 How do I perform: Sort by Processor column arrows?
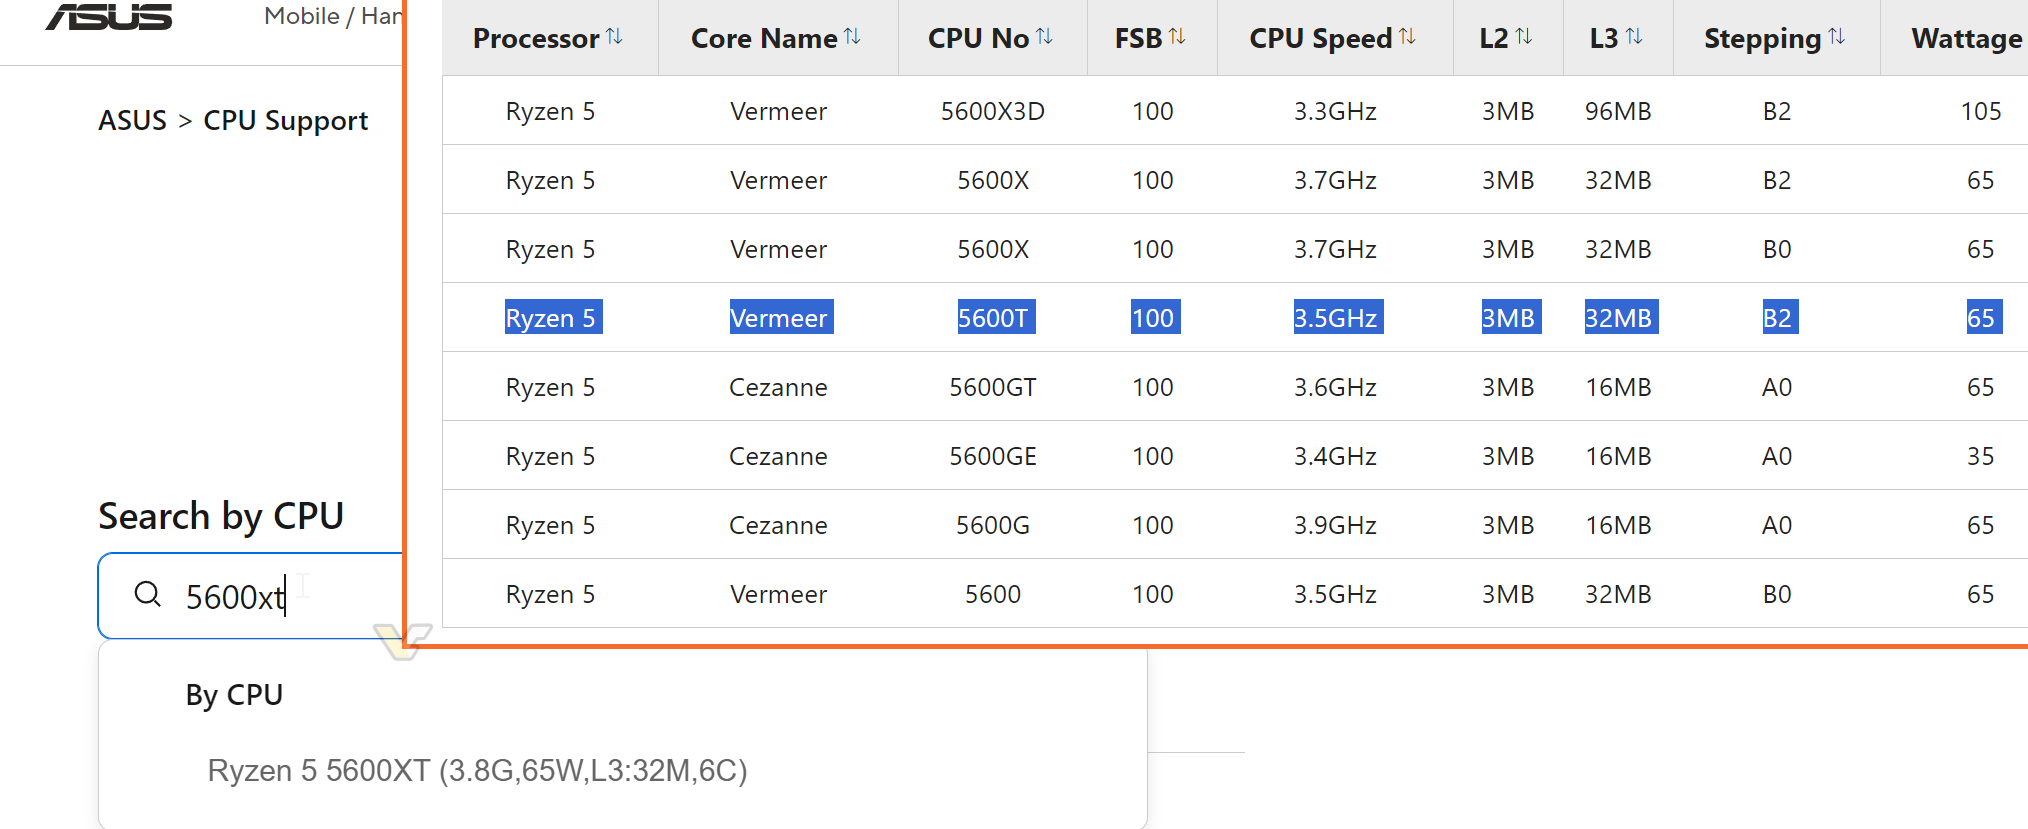(614, 37)
